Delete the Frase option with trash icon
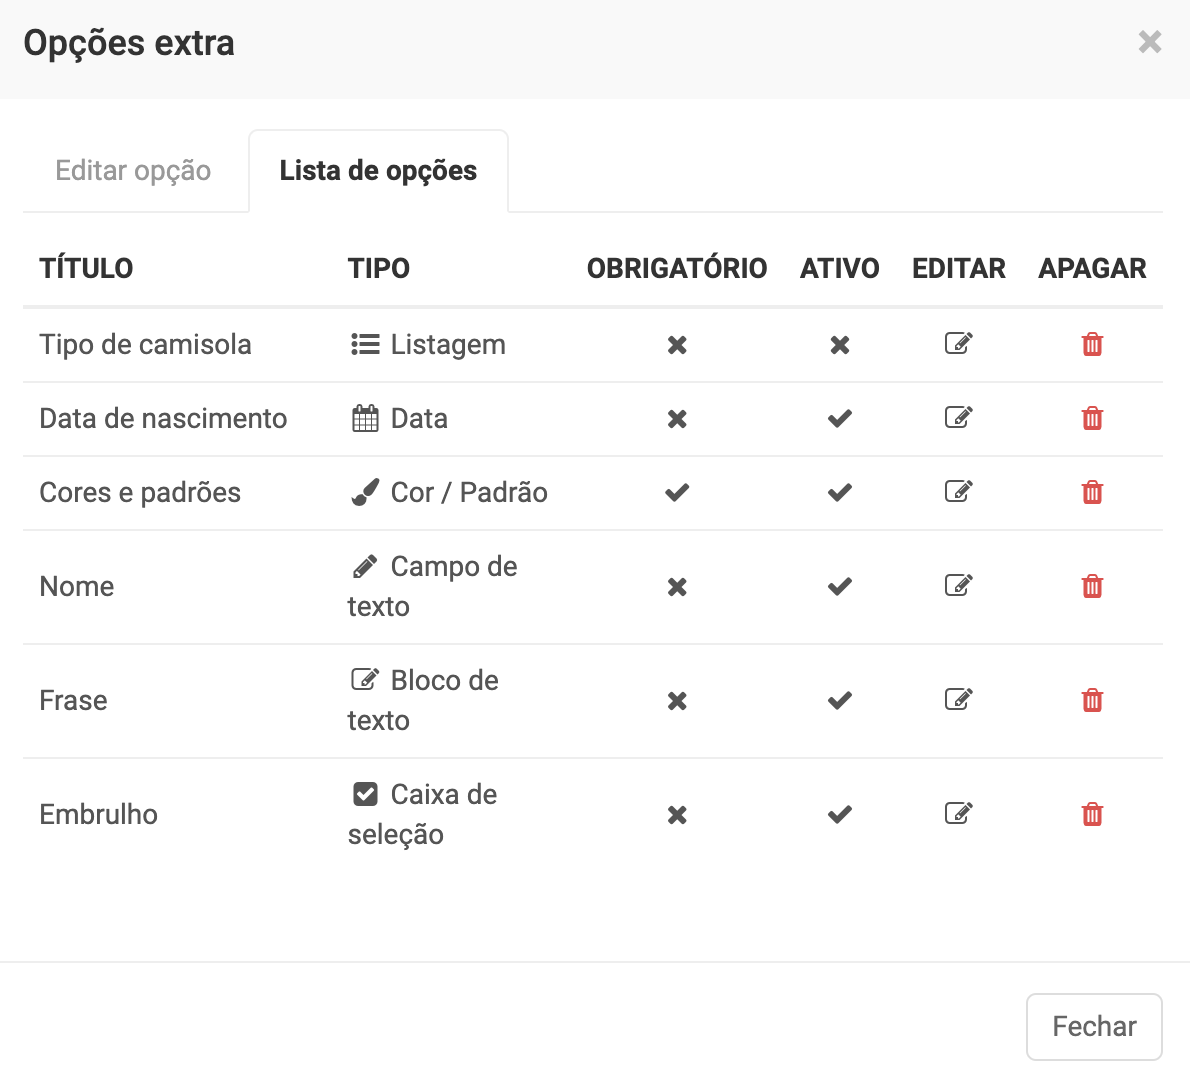The image size is (1190, 1078). coord(1092,700)
